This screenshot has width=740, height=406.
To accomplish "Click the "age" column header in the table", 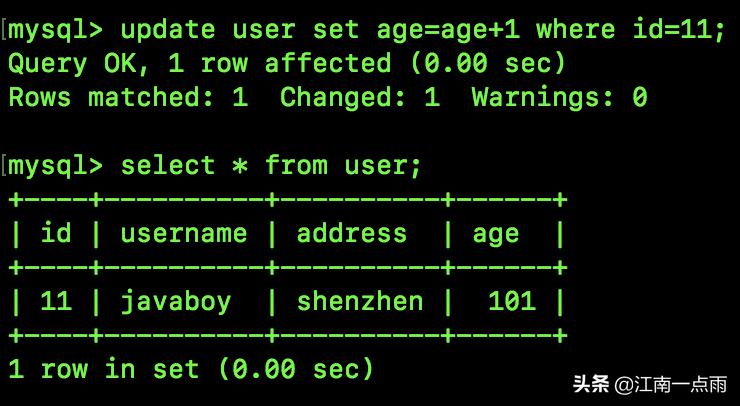I will point(496,234).
